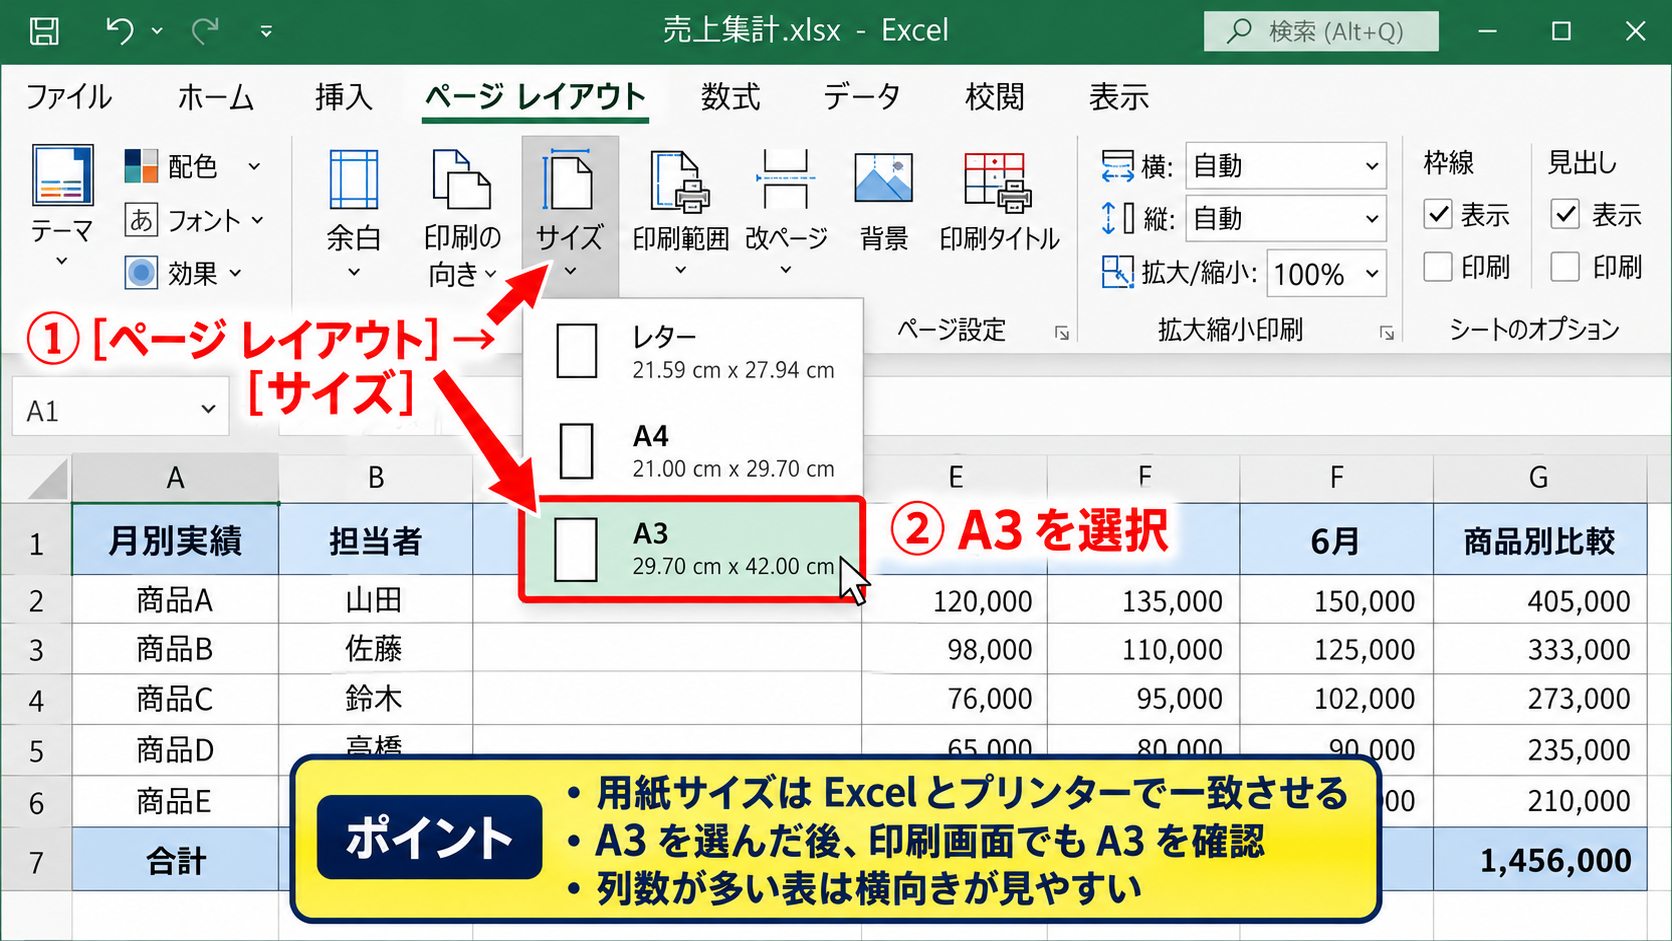This screenshot has height=941, width=1672.
Task: Switch to the 数式 tab
Action: click(x=730, y=97)
